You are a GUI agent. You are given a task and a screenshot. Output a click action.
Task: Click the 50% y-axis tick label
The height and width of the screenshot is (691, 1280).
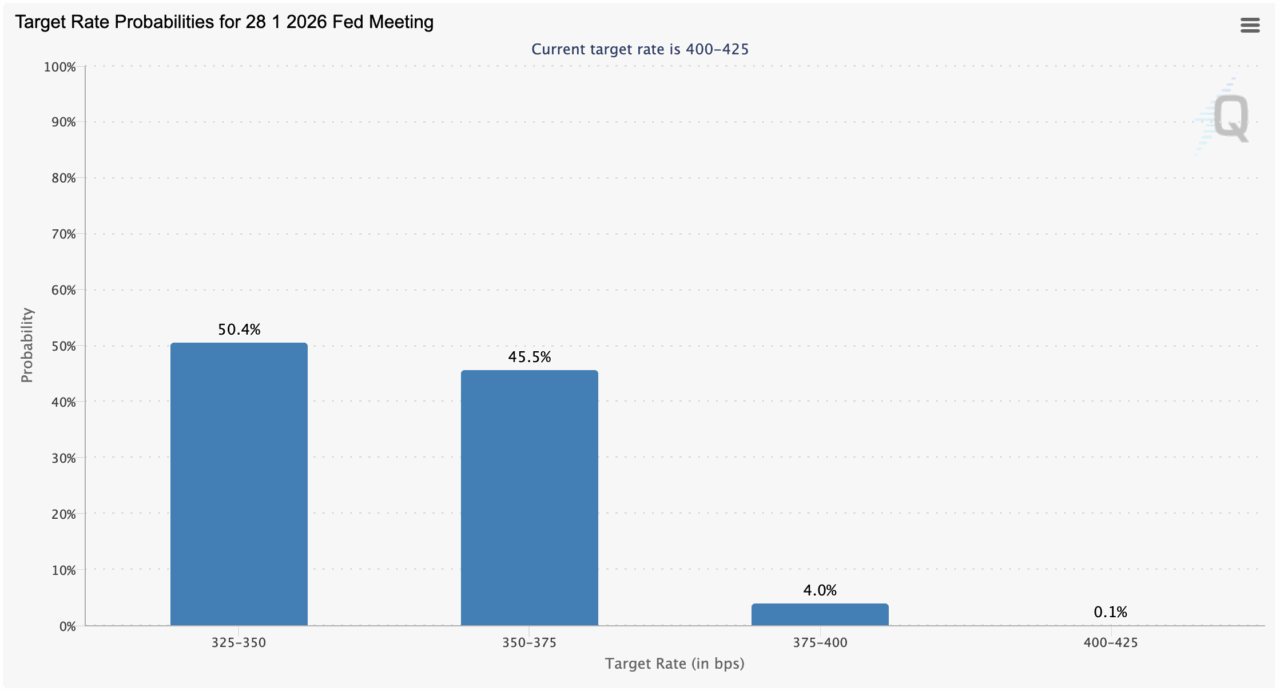(x=62, y=346)
